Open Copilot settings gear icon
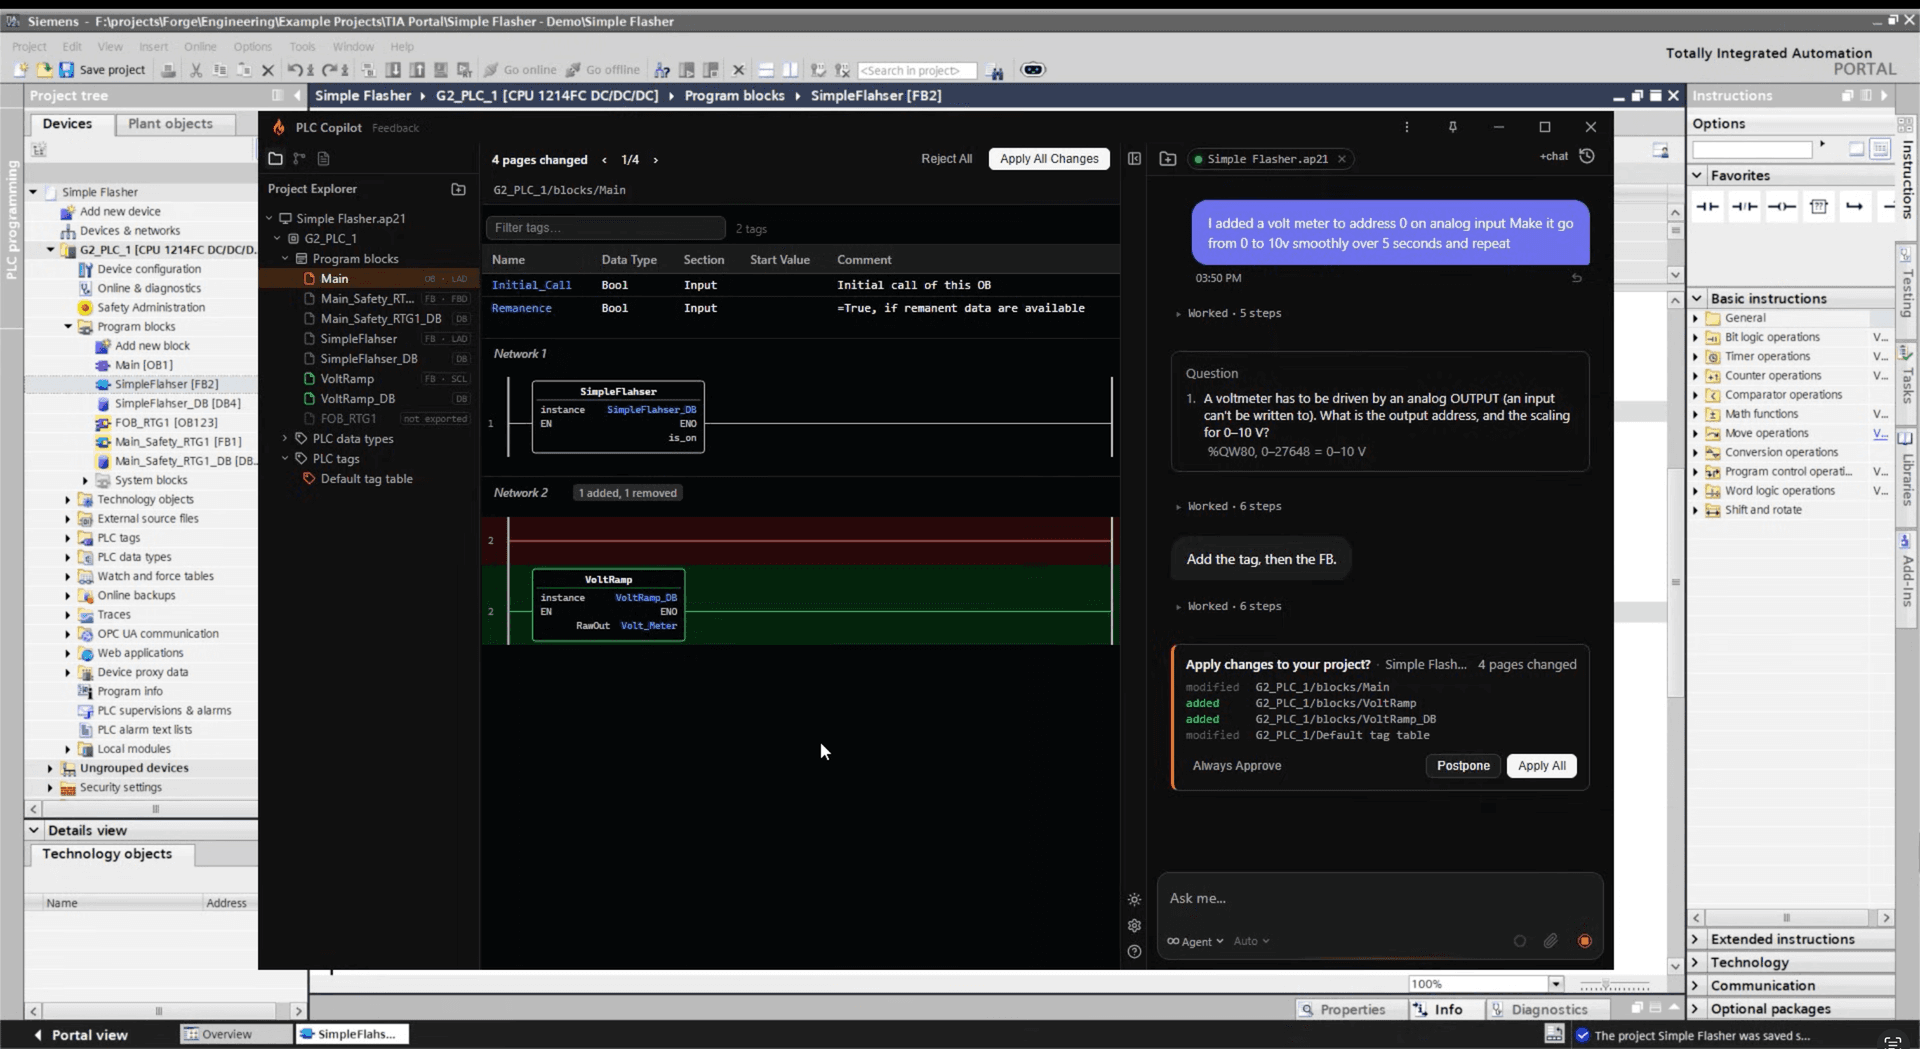 pyautogui.click(x=1134, y=926)
